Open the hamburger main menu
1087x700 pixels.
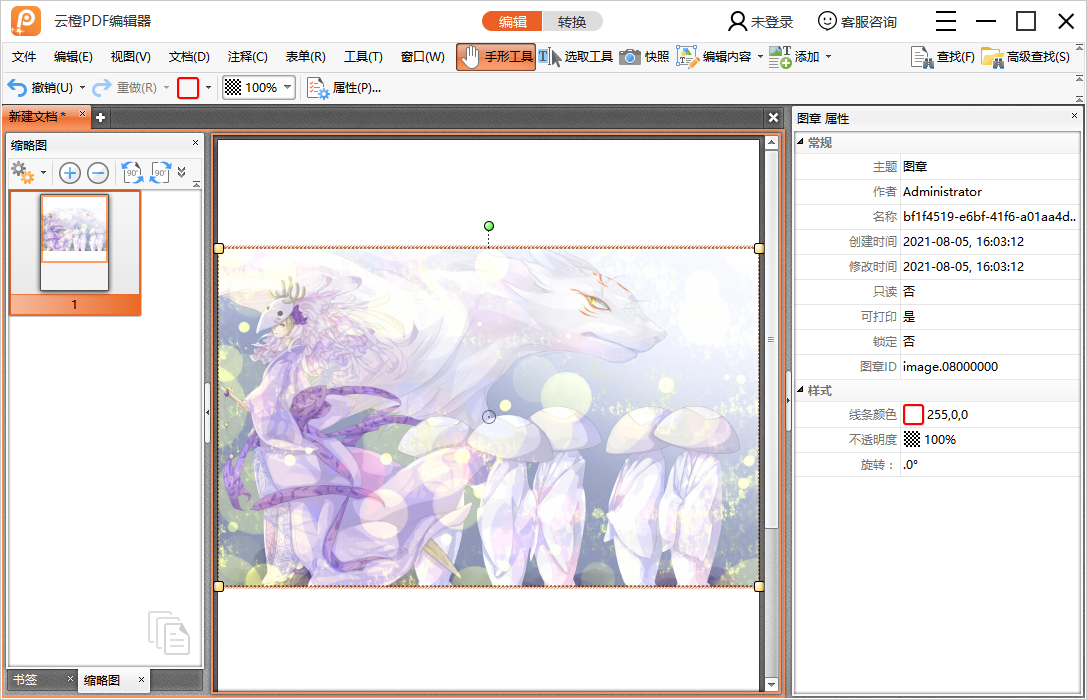click(x=946, y=21)
